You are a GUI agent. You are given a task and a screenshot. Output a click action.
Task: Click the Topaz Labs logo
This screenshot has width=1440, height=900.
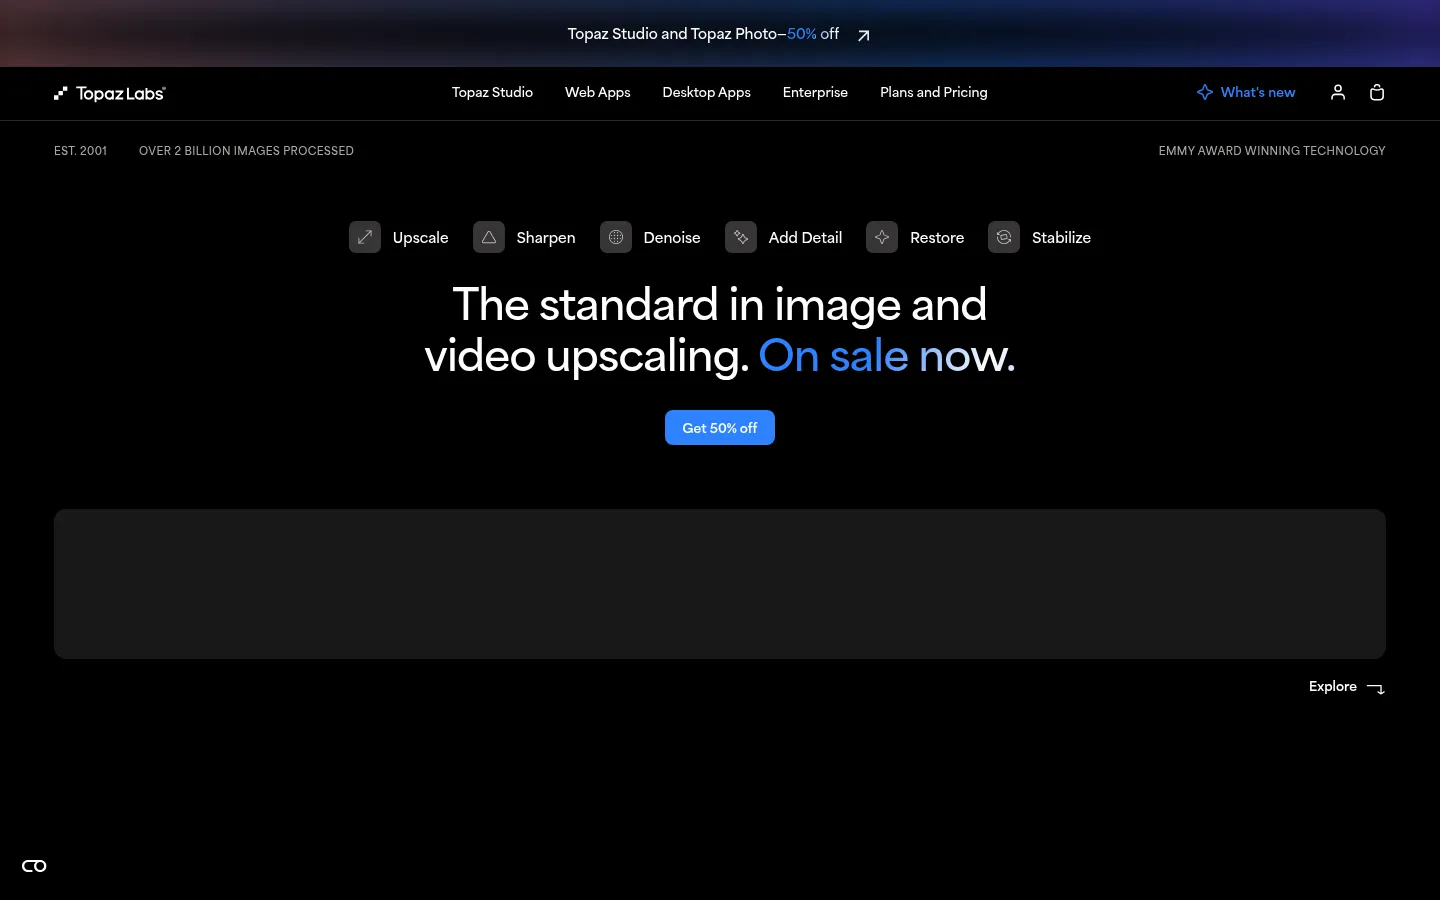(110, 93)
